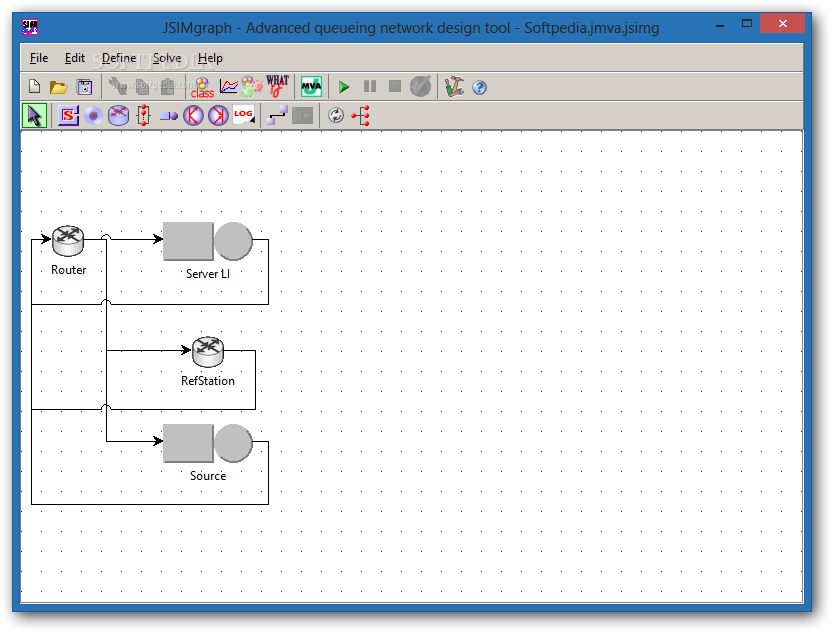Open help with the question mark icon
The image size is (832, 632).
pos(479,87)
